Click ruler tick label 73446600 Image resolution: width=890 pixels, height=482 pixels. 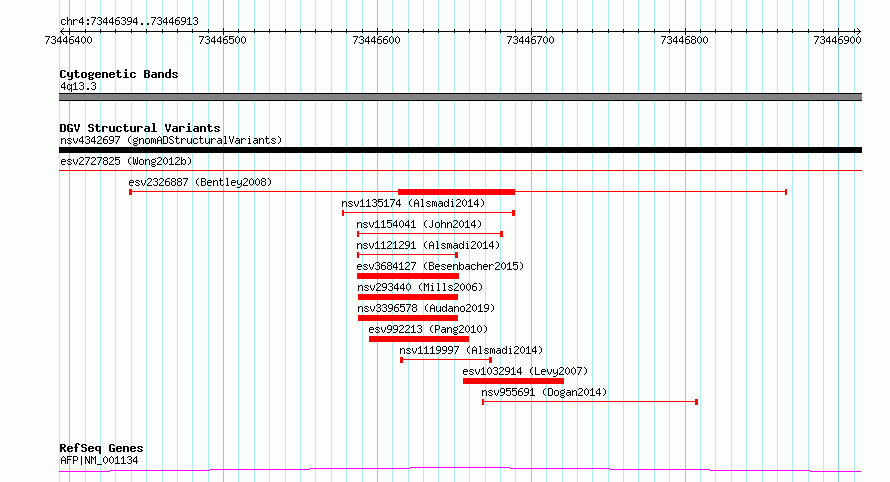pos(376,40)
